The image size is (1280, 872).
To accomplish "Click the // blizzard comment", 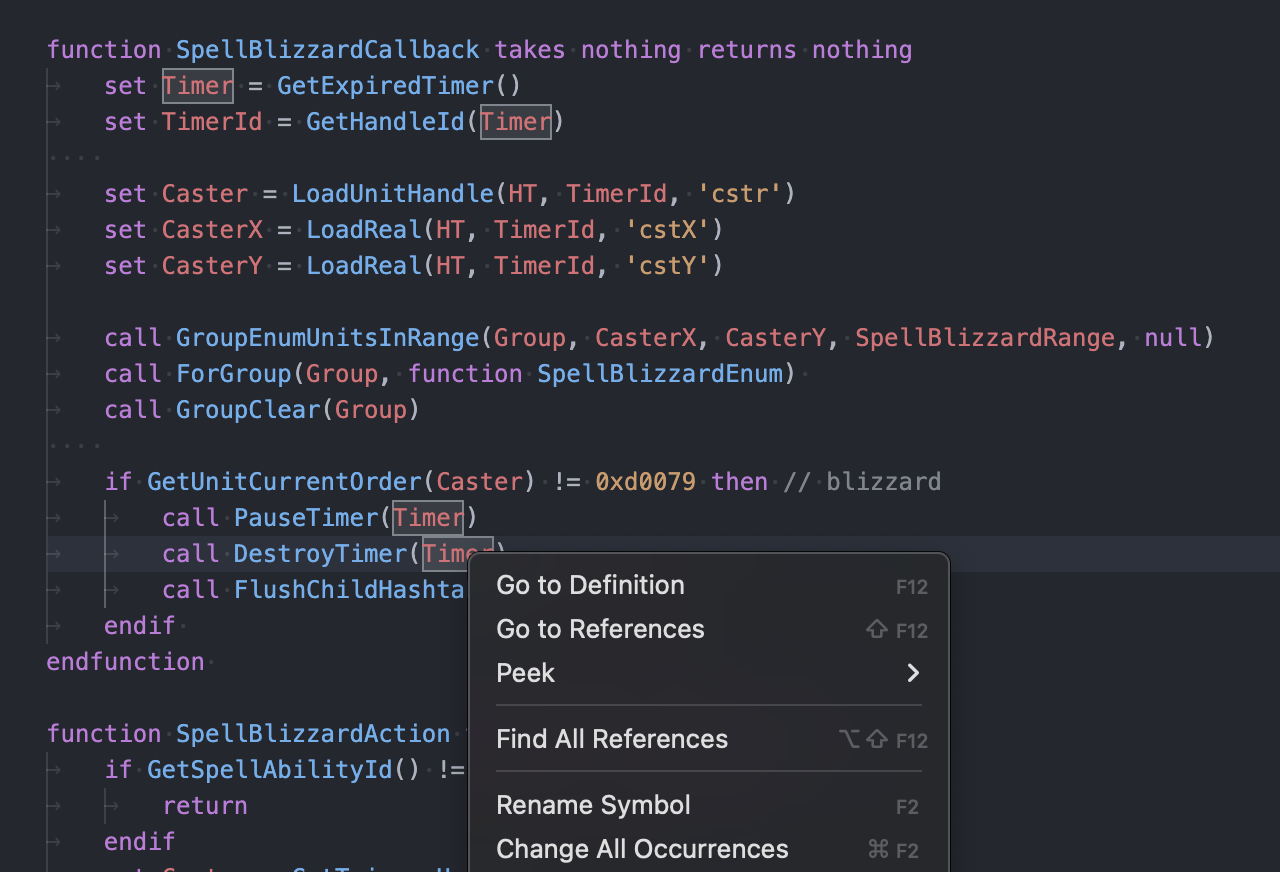I will point(862,482).
